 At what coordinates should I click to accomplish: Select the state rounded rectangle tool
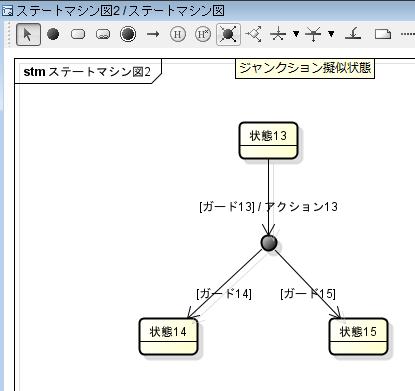pos(78,34)
